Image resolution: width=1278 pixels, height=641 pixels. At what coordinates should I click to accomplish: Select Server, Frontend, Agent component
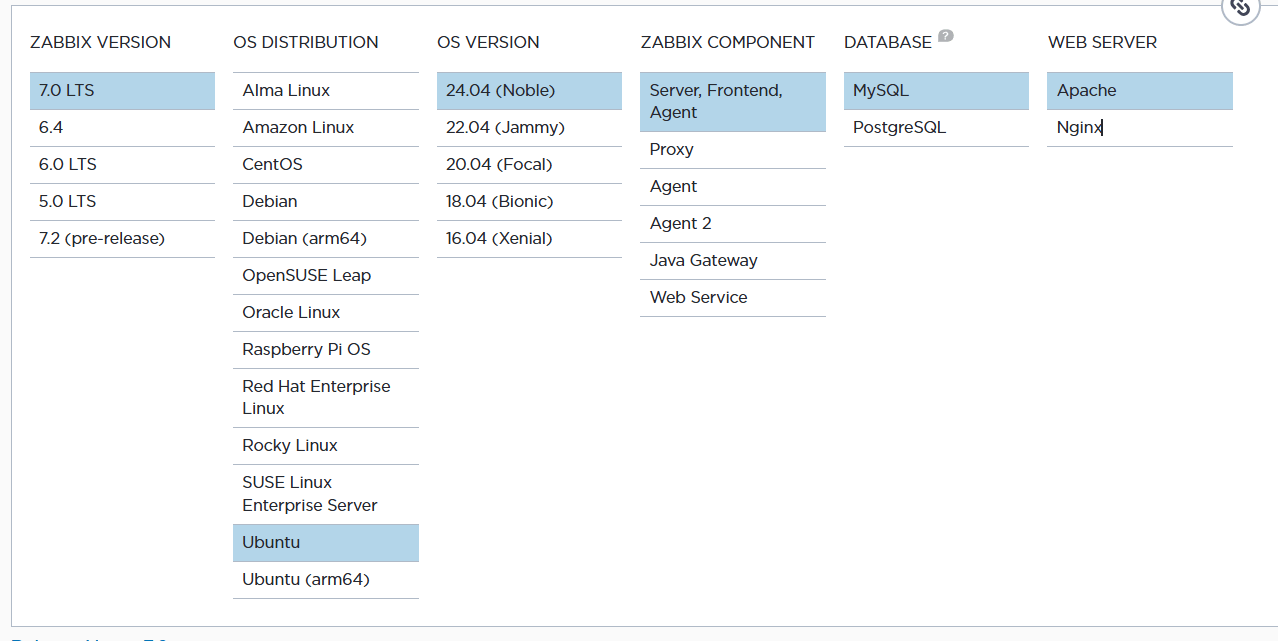(x=733, y=102)
